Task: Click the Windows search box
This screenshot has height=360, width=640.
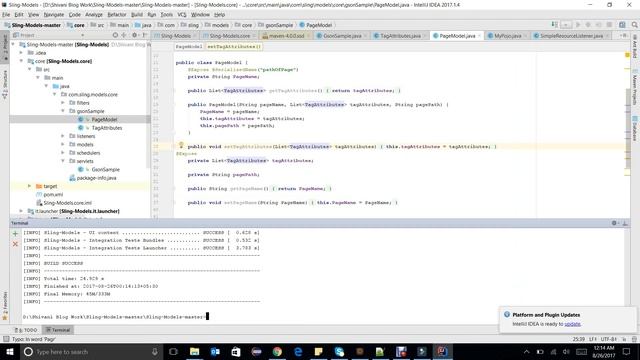Action: click(x=92, y=351)
